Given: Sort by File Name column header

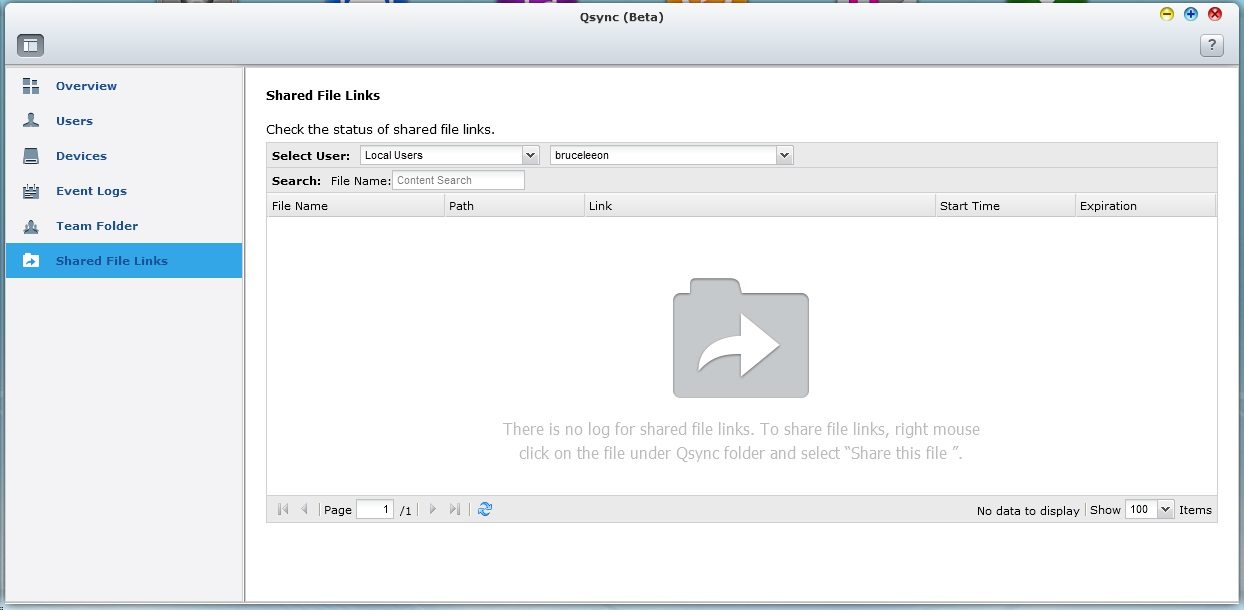Looking at the screenshot, I should click(x=355, y=205).
